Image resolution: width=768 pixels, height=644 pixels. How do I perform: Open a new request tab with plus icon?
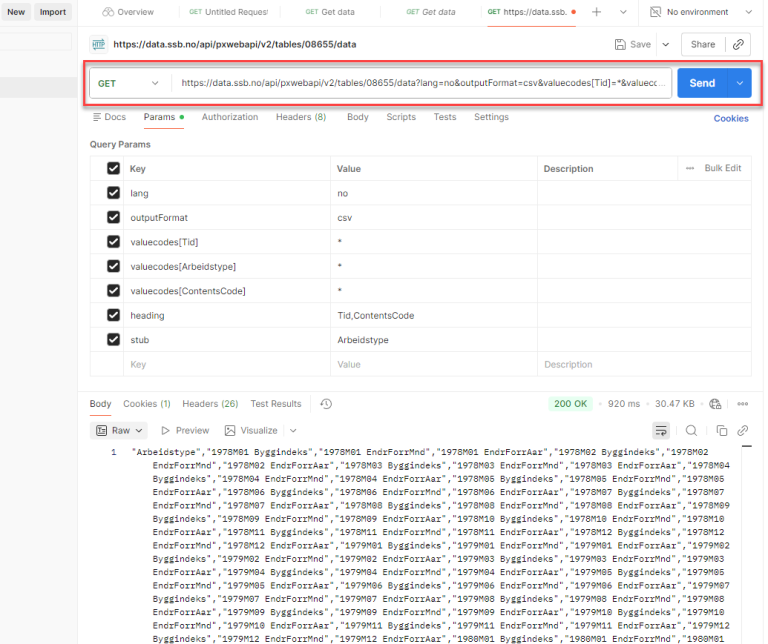[x=597, y=12]
